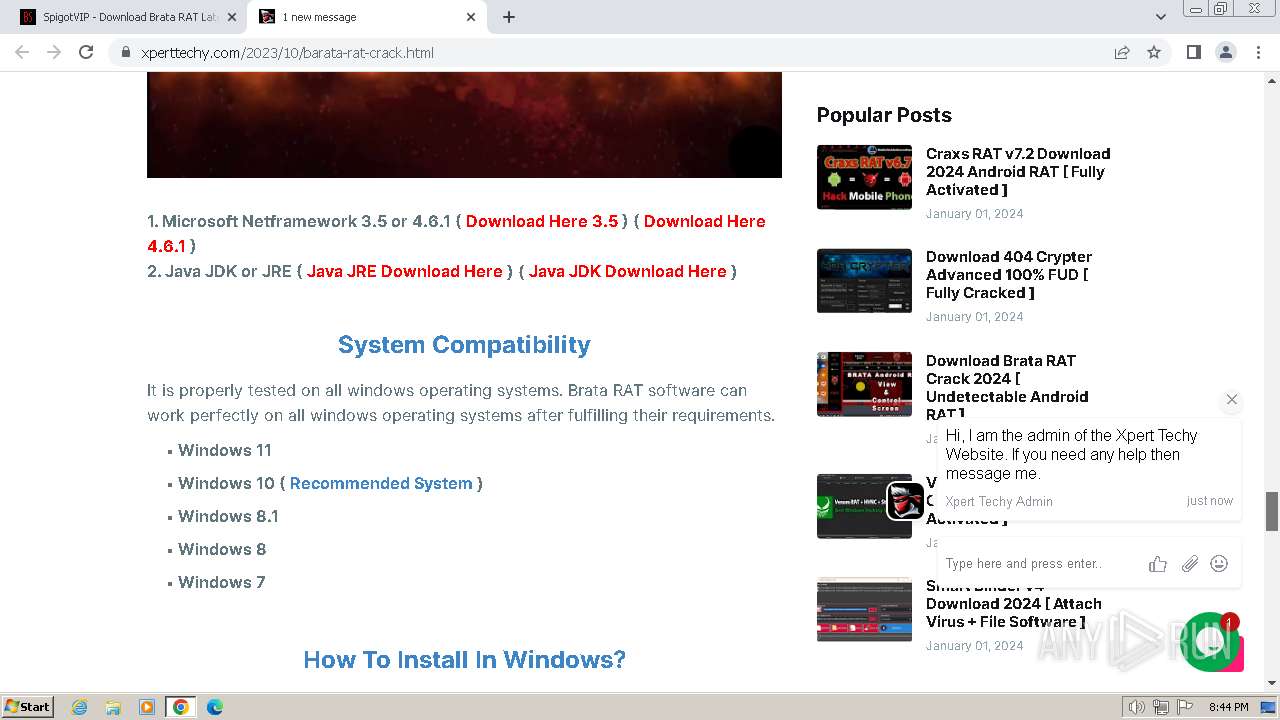Screen dimensions: 1280x720
Task: Open Craxs RAT v7.2 post title
Action: (1018, 171)
